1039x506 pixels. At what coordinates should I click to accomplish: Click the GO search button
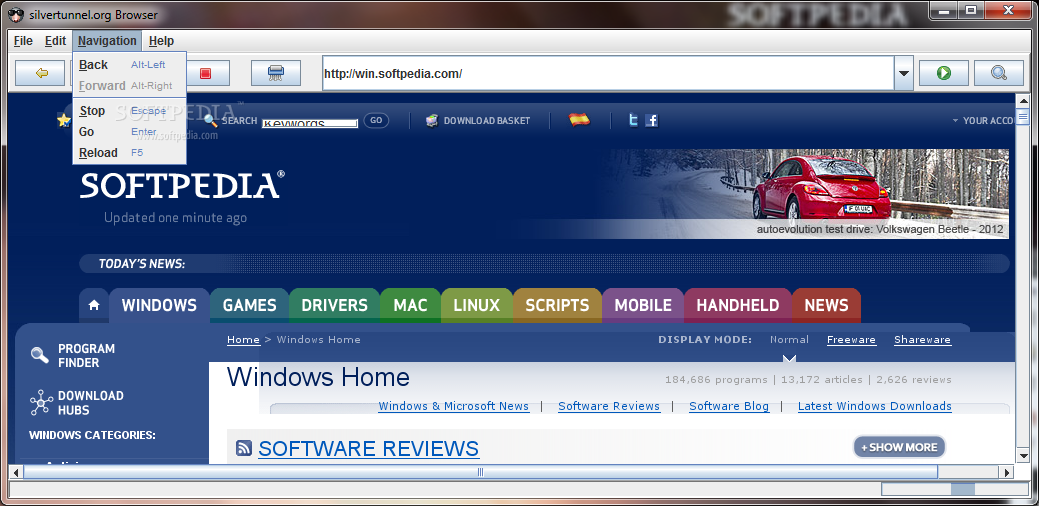pos(376,121)
